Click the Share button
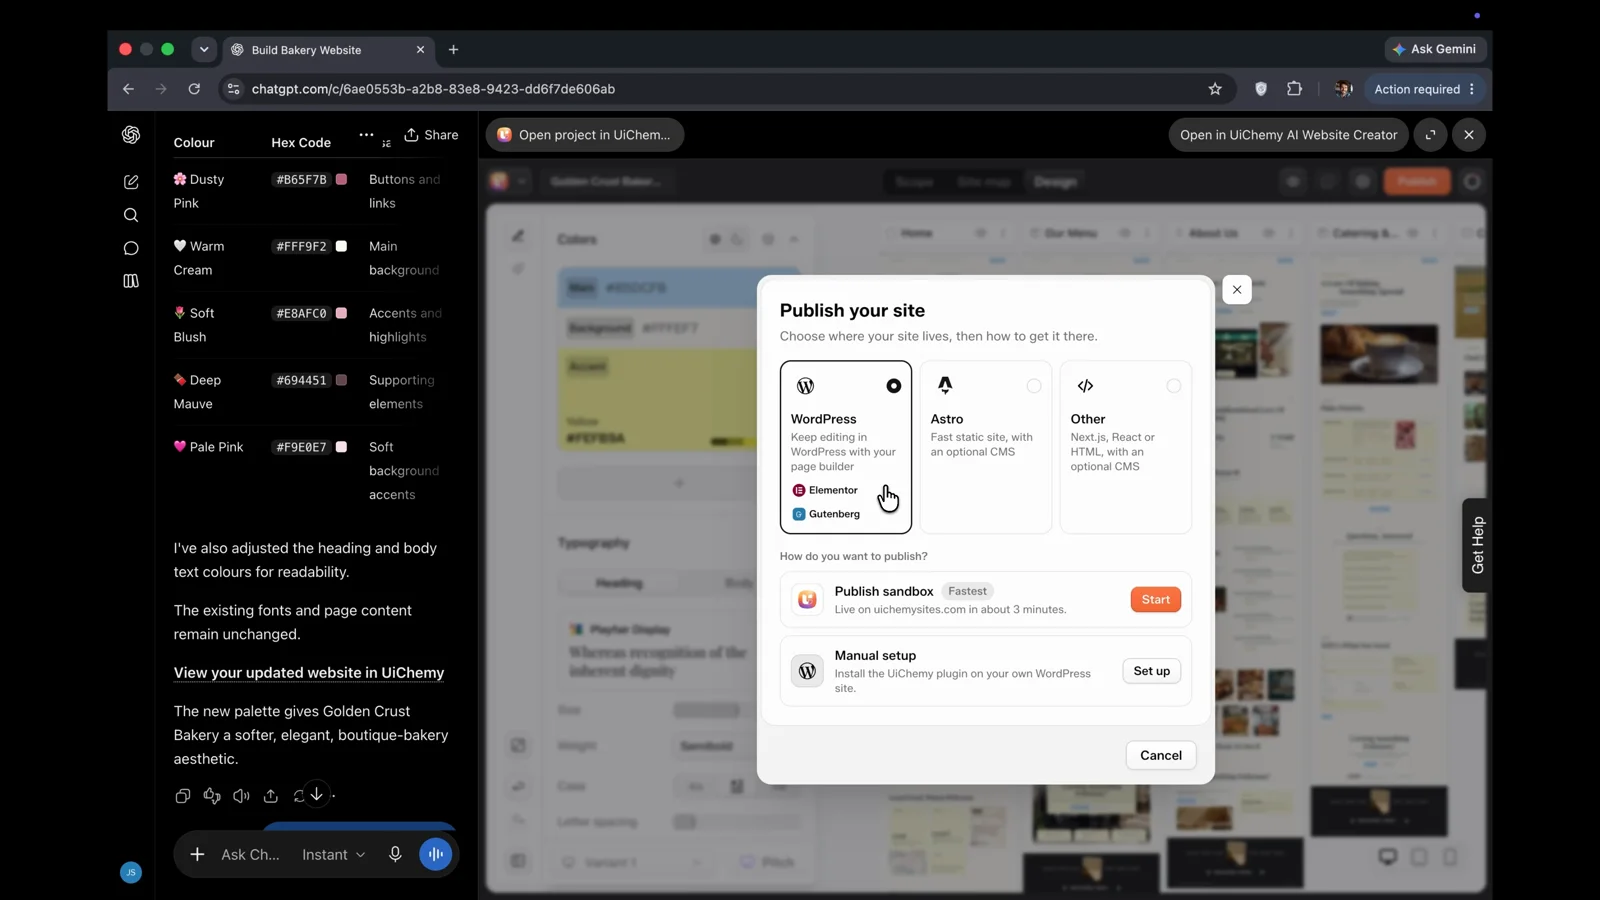Viewport: 1600px width, 900px height. coord(431,135)
